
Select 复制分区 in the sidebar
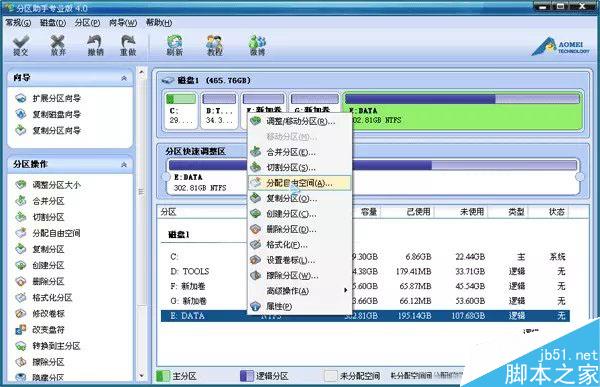pyautogui.click(x=40, y=249)
